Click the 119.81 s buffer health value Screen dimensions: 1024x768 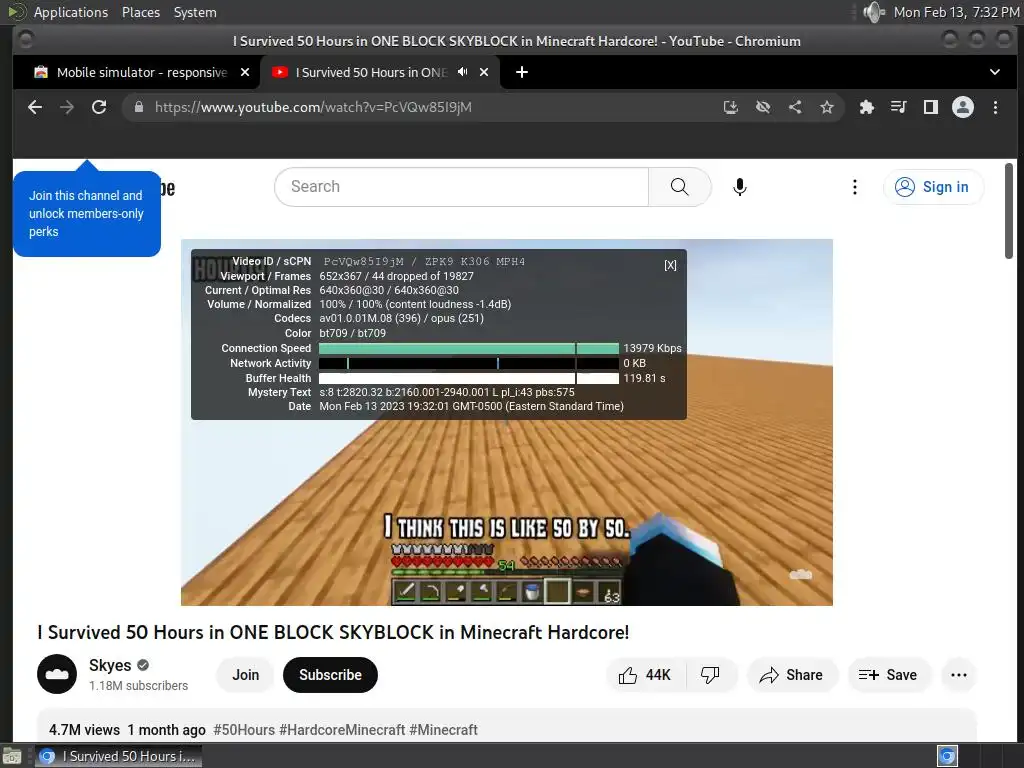point(644,378)
